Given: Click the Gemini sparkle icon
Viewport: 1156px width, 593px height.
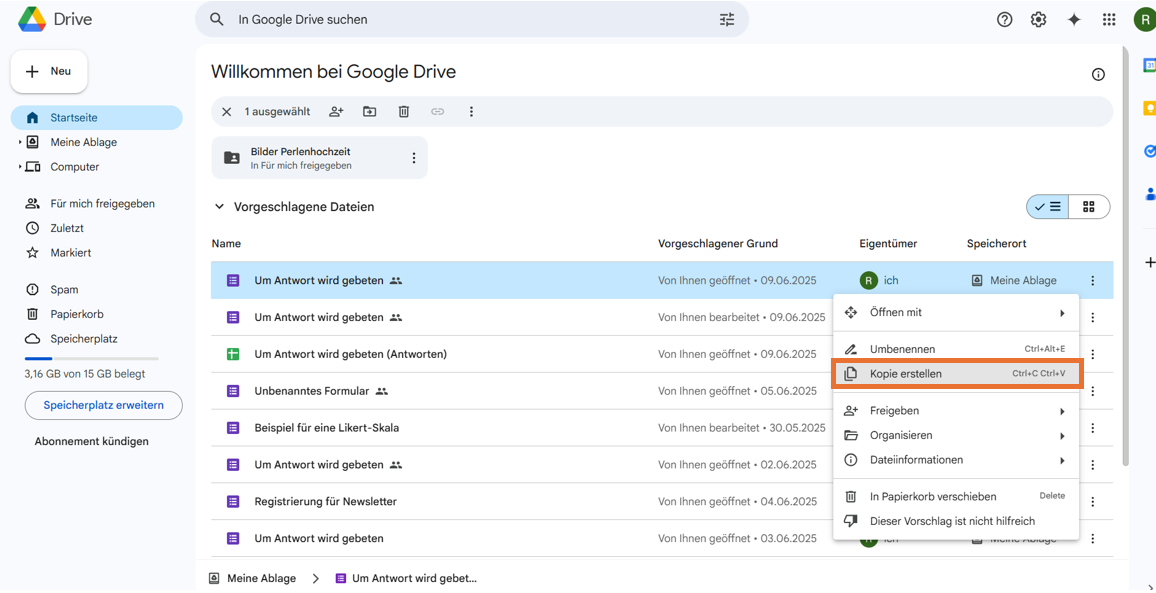Looking at the screenshot, I should (1074, 20).
